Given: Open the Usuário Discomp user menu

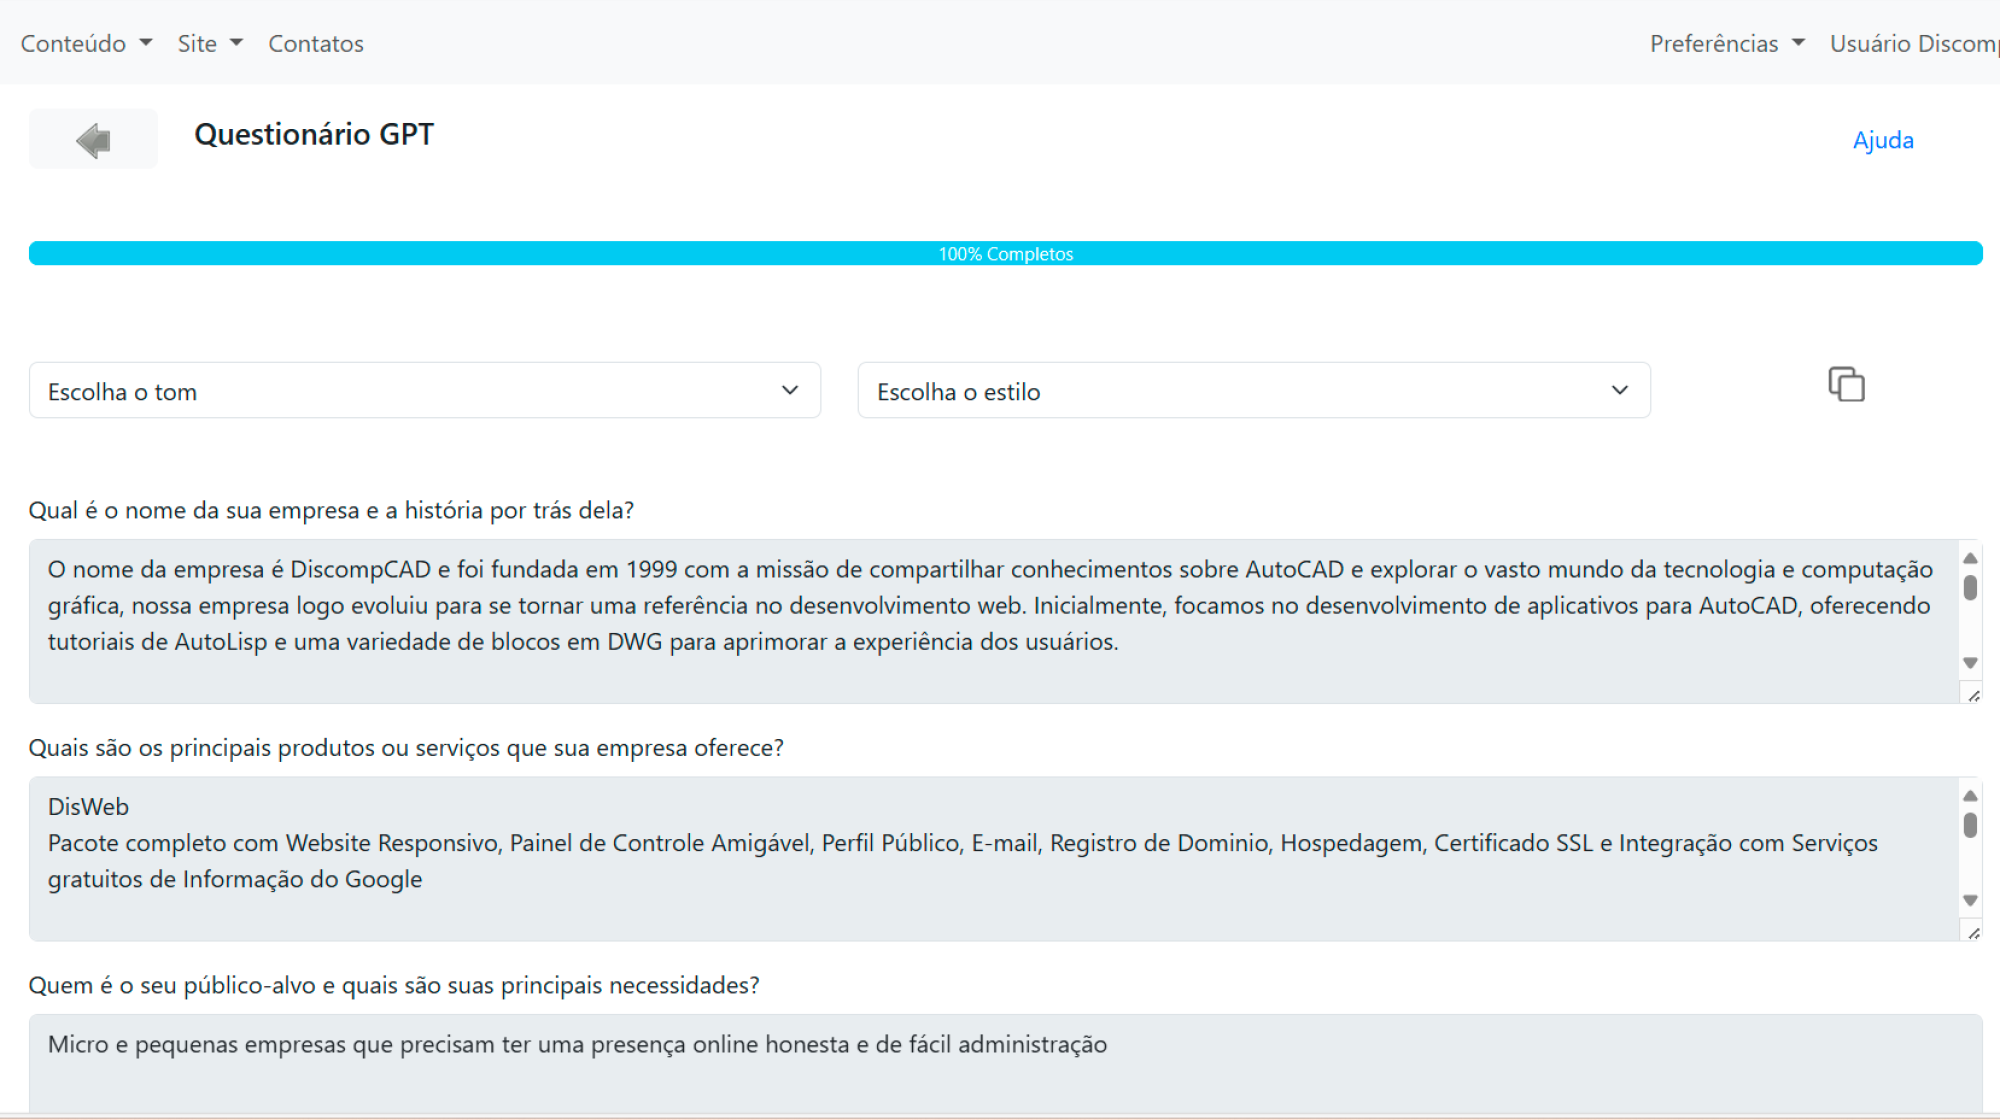Looking at the screenshot, I should pyautogui.click(x=1914, y=43).
